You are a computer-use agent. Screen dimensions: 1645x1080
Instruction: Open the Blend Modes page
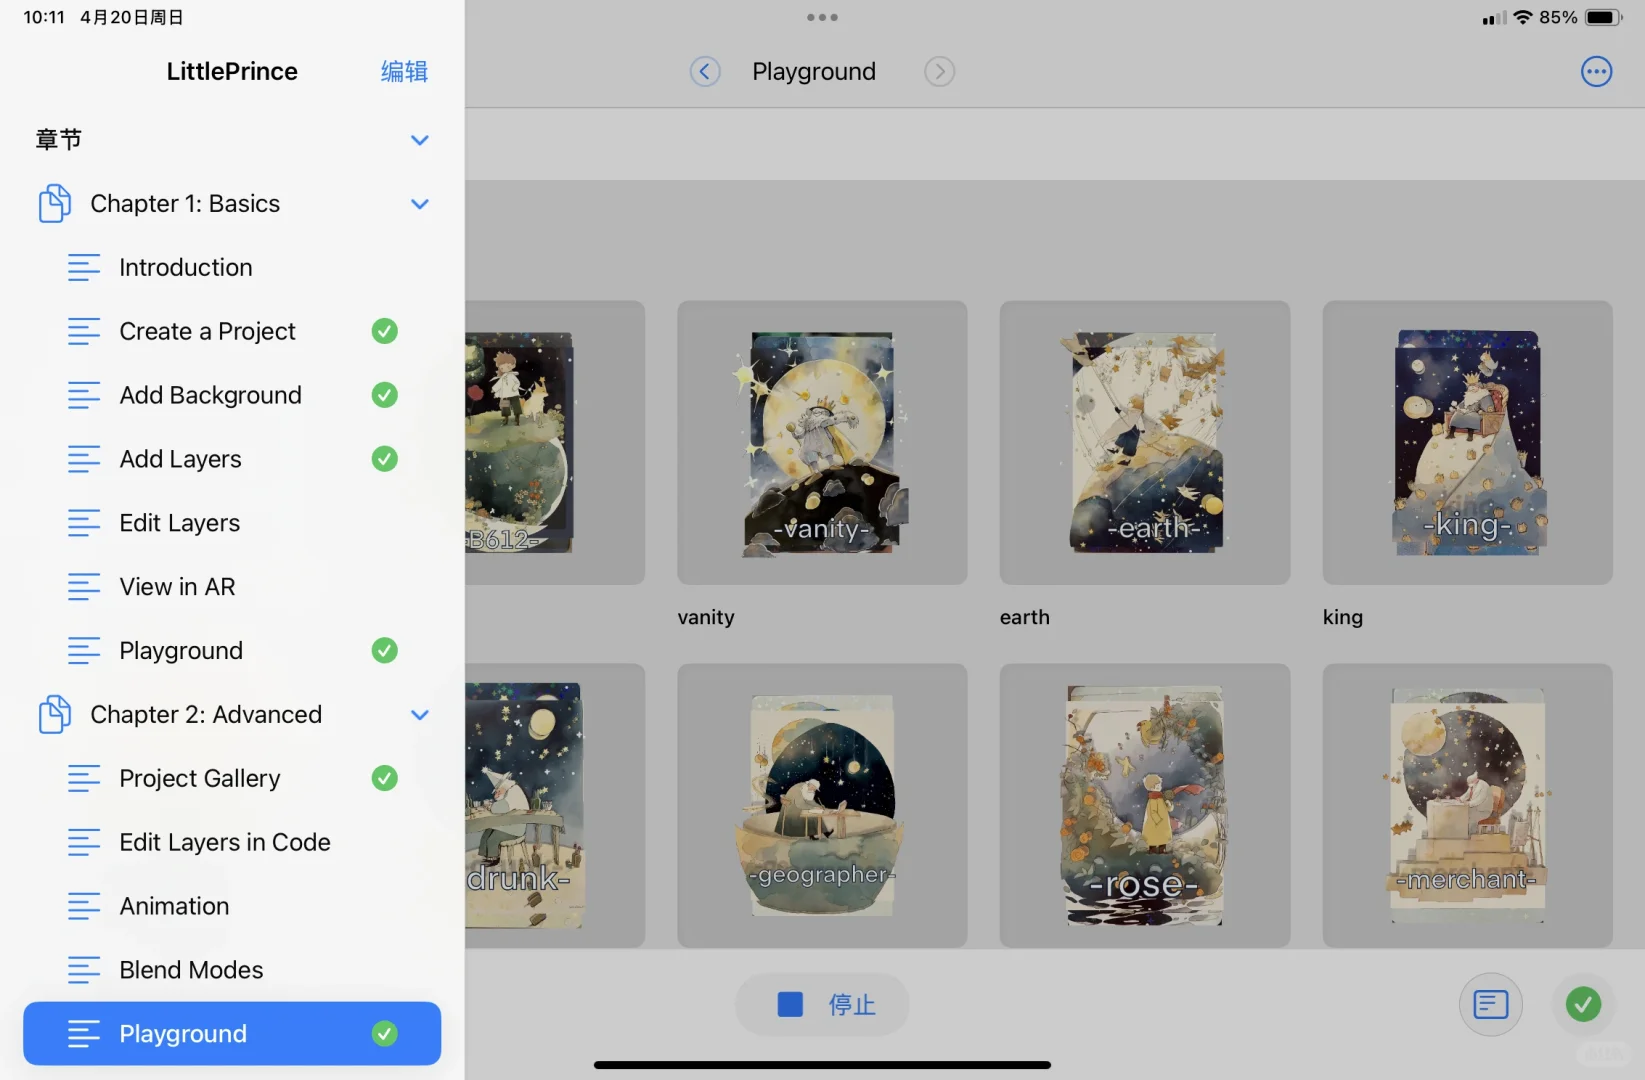[x=232, y=970]
